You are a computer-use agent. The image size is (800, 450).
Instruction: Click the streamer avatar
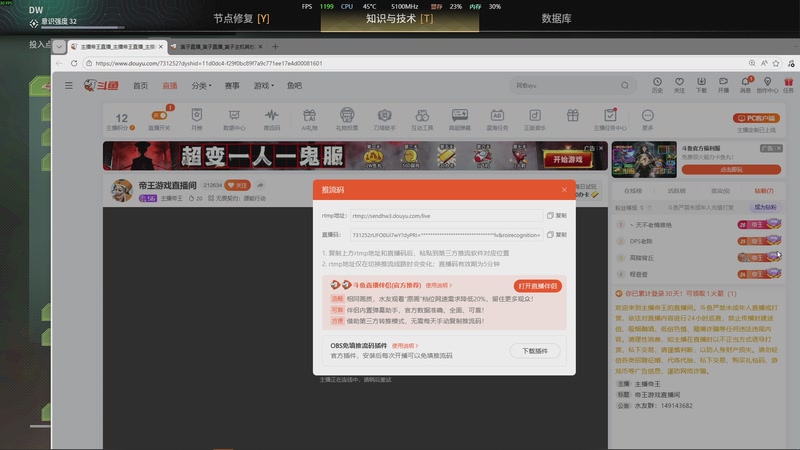pyautogui.click(x=122, y=190)
